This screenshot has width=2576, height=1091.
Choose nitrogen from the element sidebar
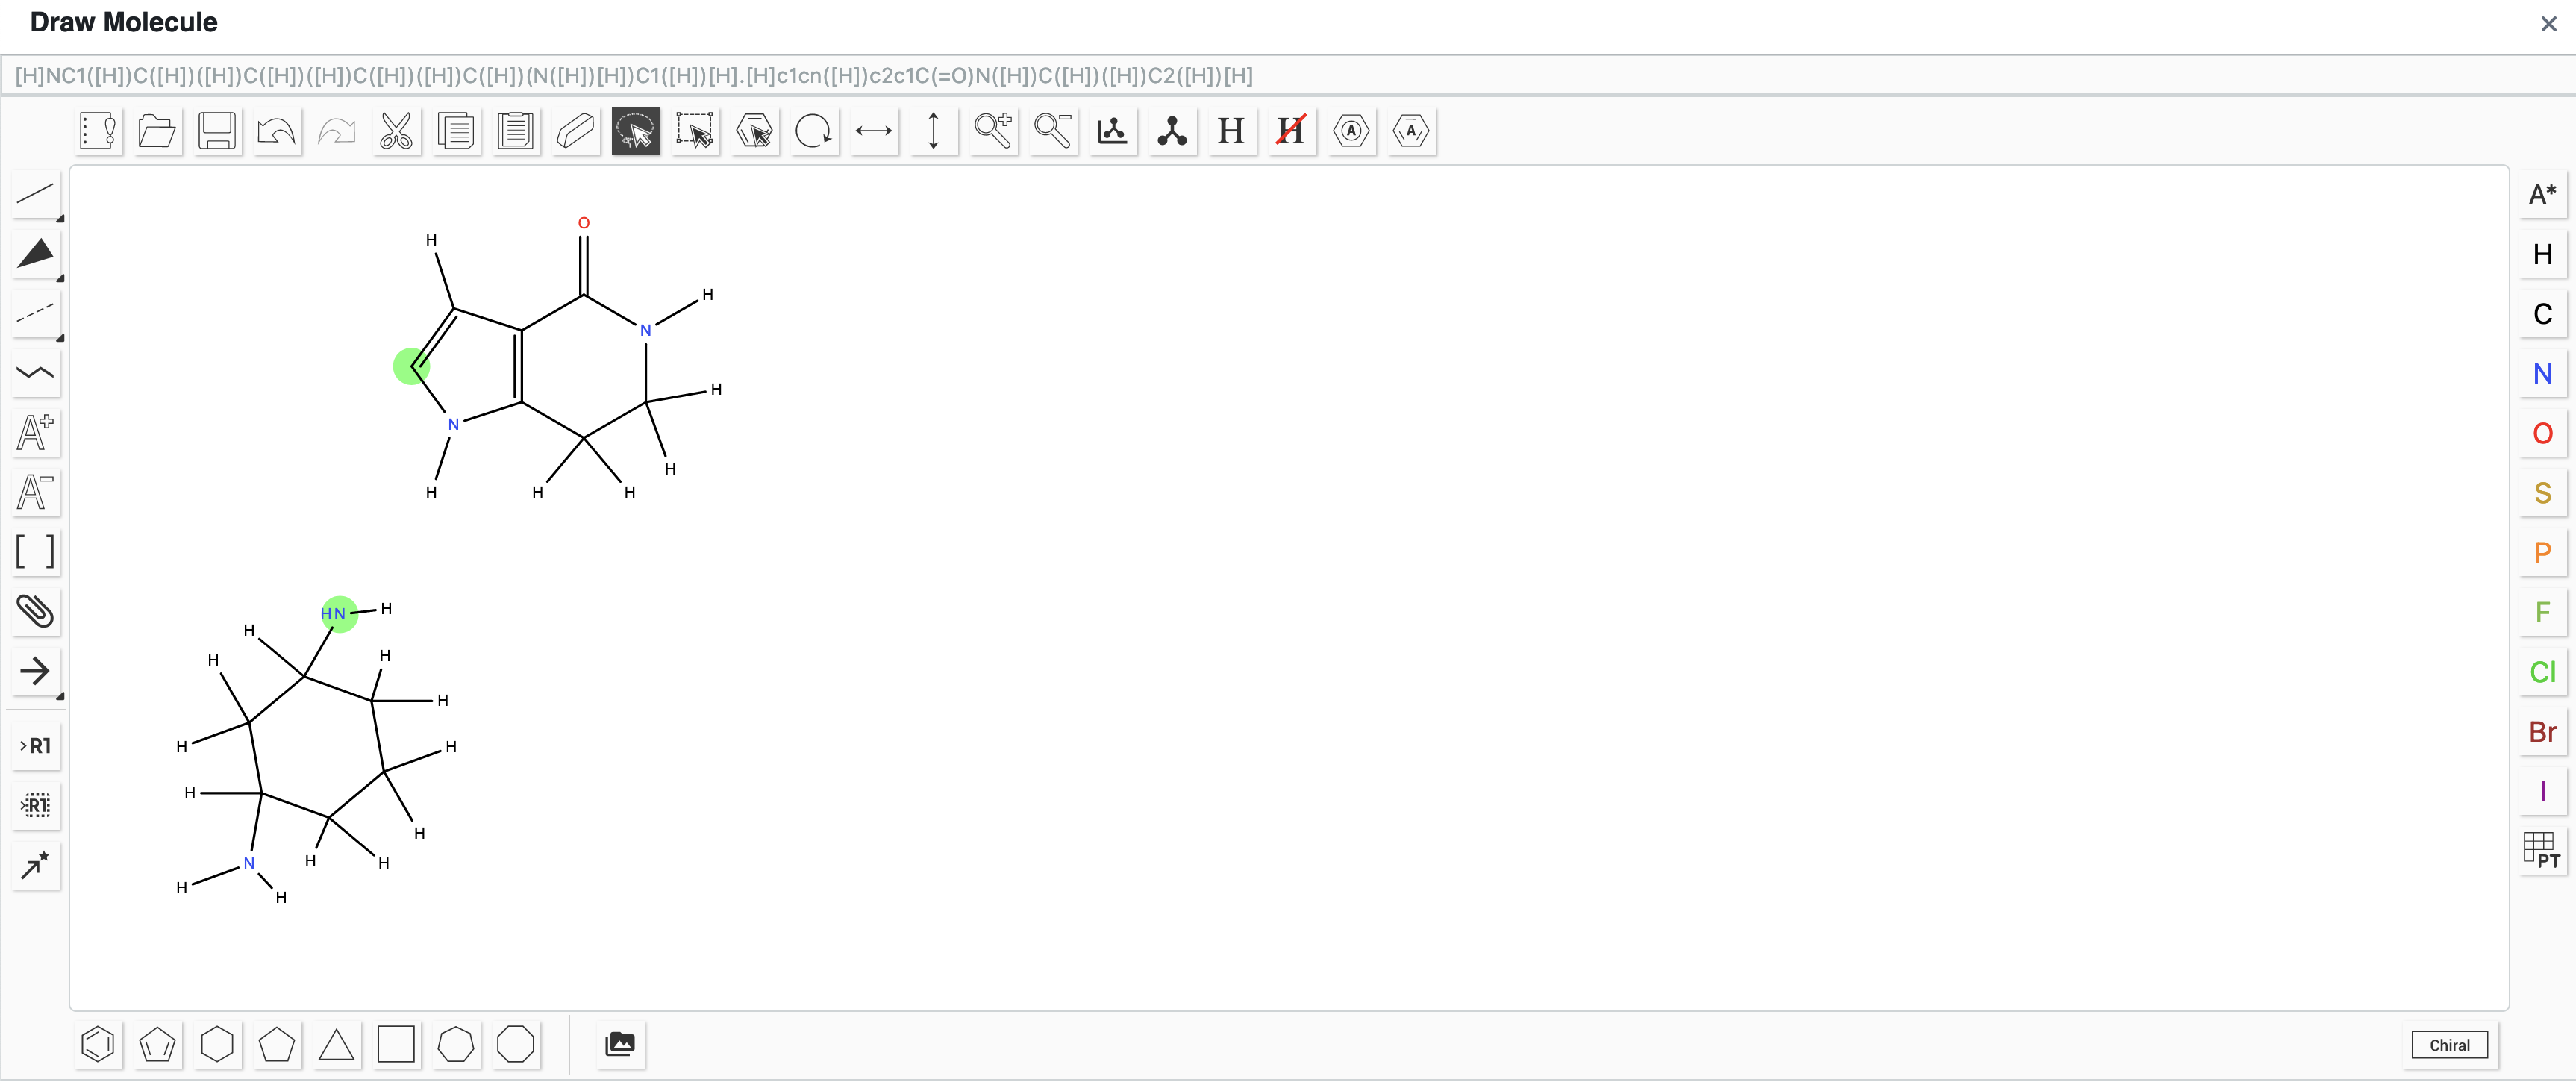[2543, 373]
